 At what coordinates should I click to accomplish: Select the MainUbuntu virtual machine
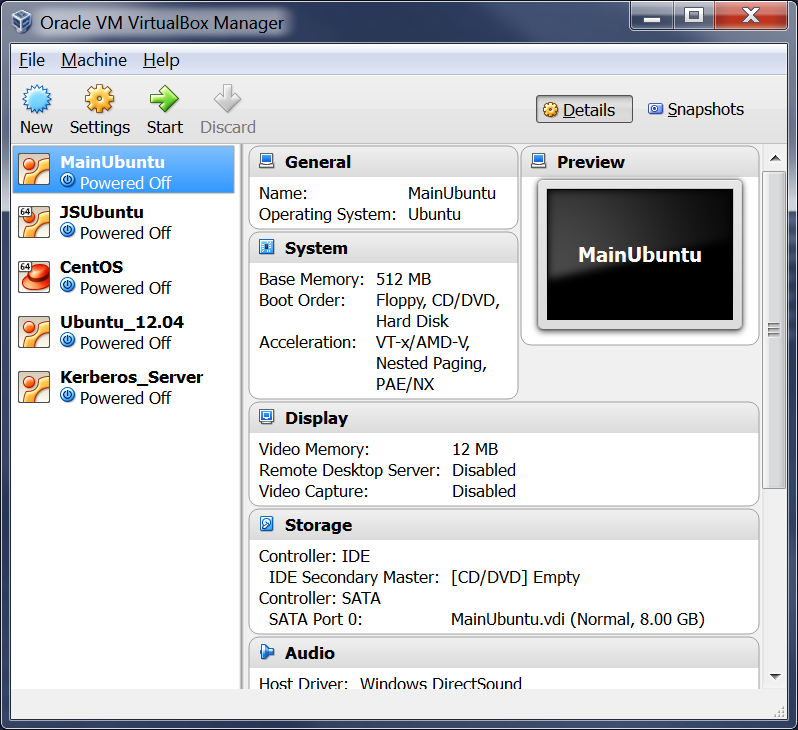point(124,170)
